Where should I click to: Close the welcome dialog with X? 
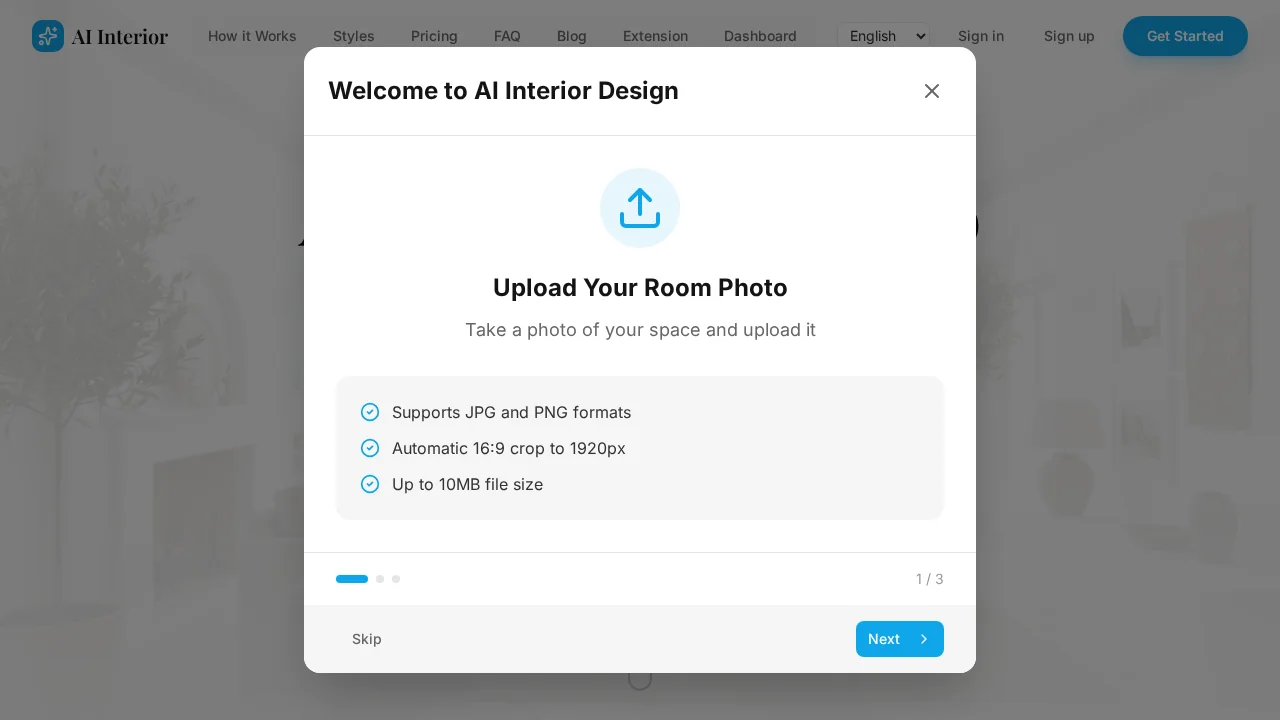[932, 91]
